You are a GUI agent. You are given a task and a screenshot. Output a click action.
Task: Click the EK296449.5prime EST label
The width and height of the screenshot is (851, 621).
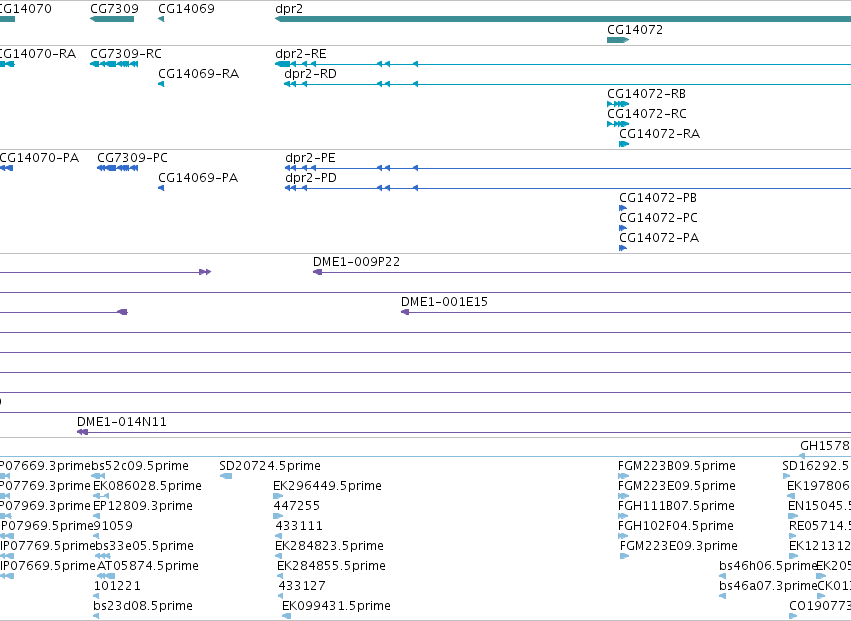[327, 485]
